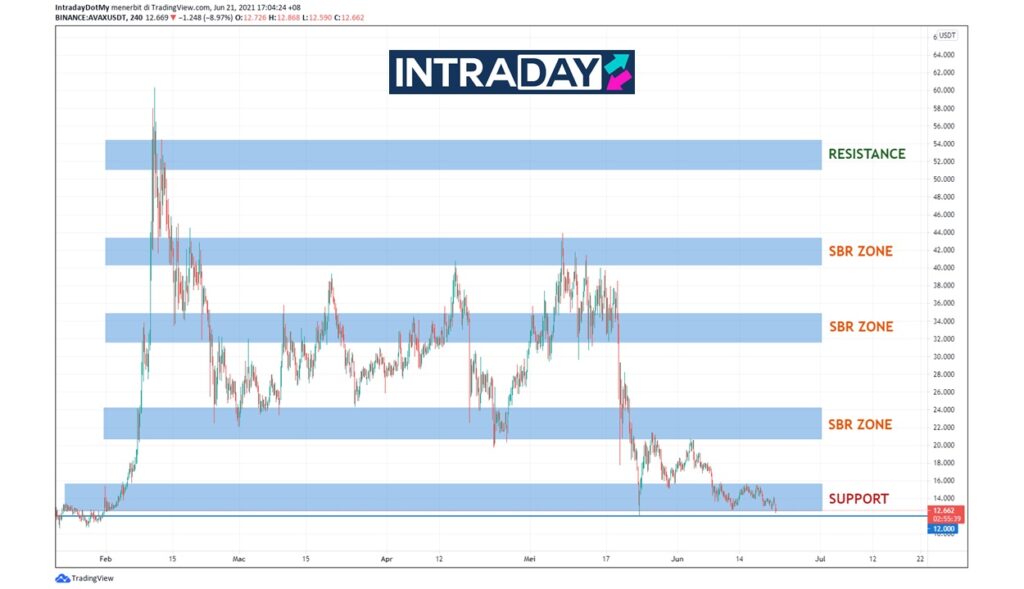Click the red 12.662 current price tag

pyautogui.click(x=944, y=510)
